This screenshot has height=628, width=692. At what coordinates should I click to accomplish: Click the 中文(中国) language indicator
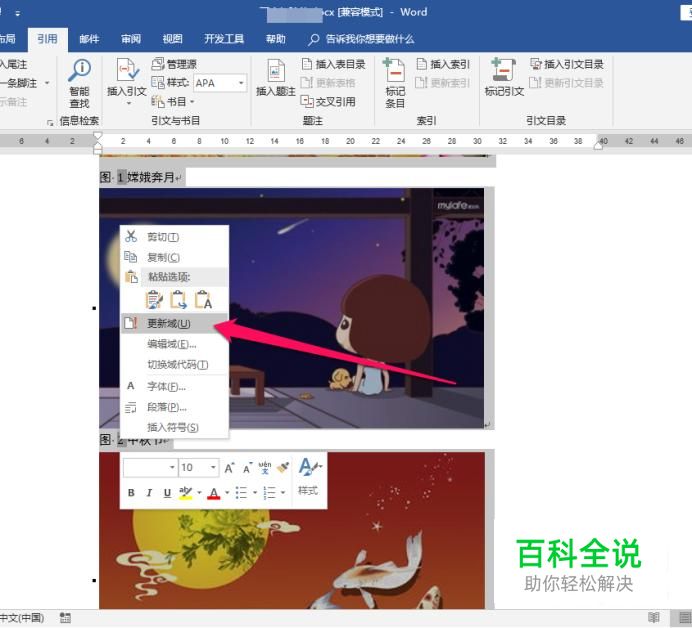22,618
